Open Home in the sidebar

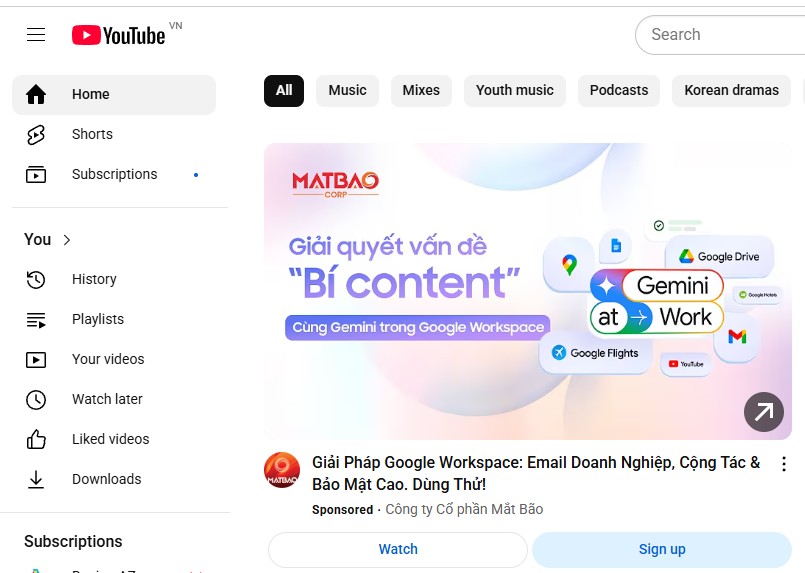[x=114, y=94]
